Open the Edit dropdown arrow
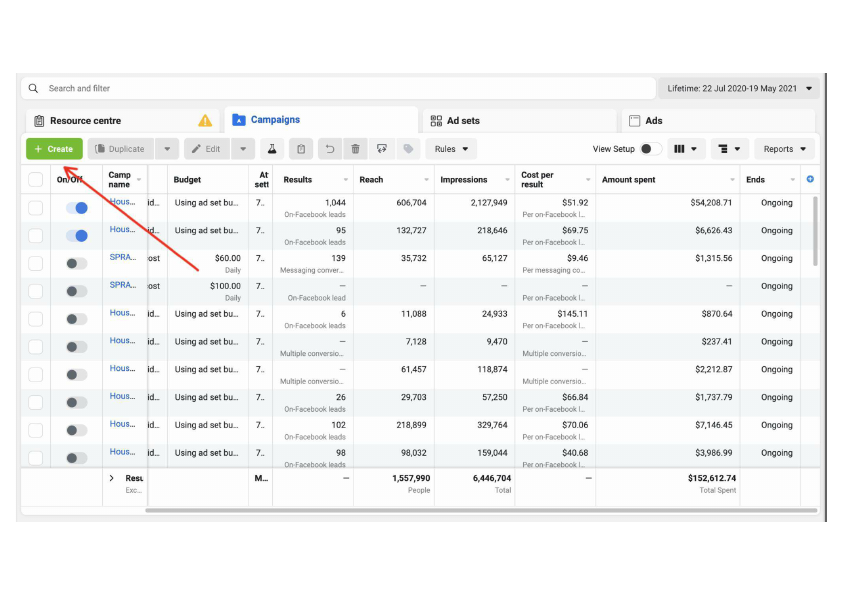842x595 pixels. click(243, 149)
